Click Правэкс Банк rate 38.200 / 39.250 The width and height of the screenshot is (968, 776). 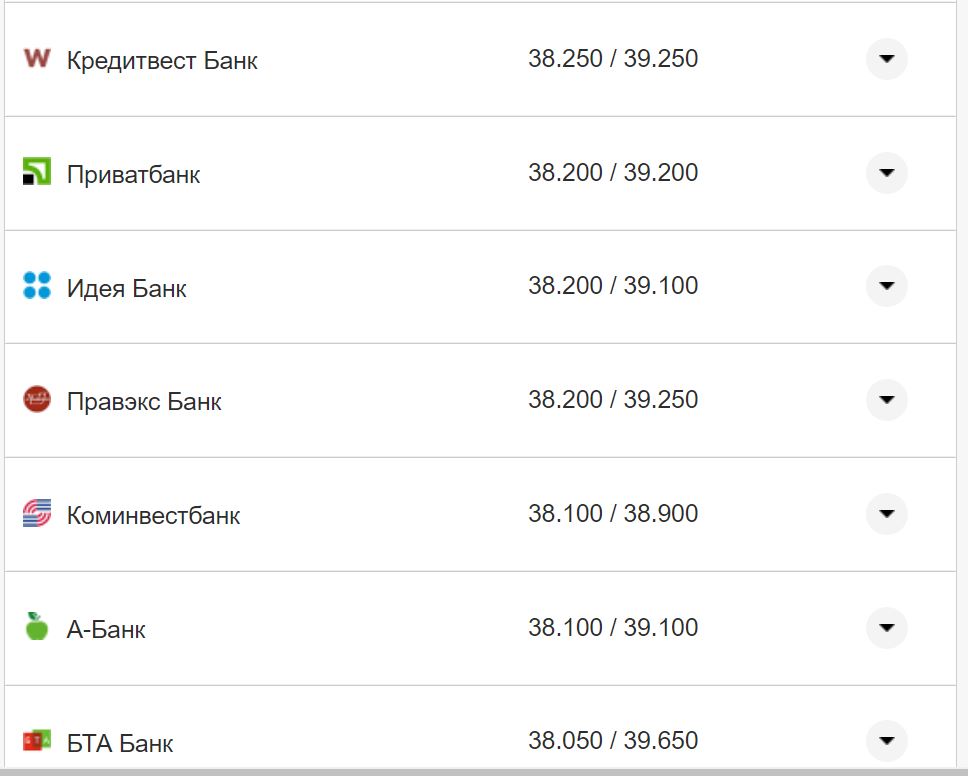click(613, 400)
